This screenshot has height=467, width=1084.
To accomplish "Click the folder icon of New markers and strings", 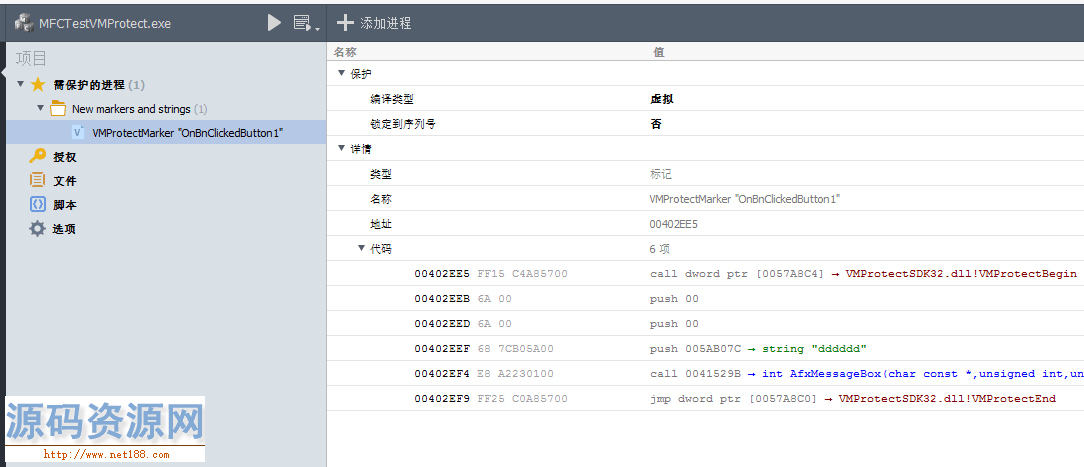I will click(x=59, y=108).
